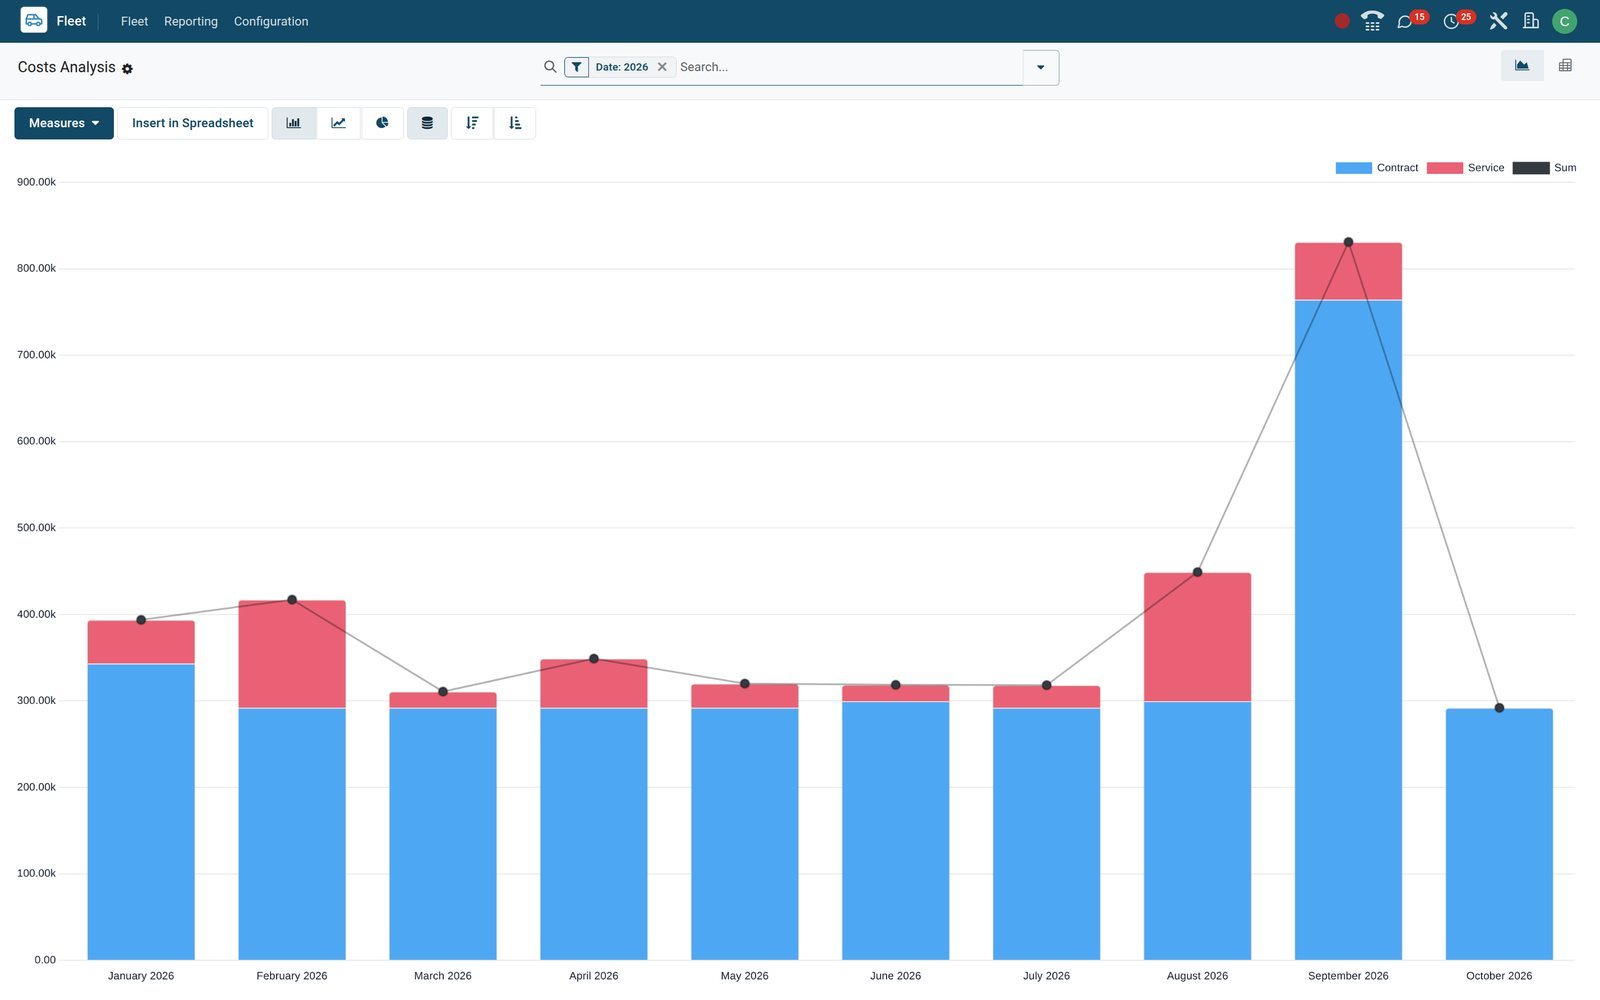The width and height of the screenshot is (1600, 1000).
Task: Open the messages icon with 15 badge
Action: 1405,21
